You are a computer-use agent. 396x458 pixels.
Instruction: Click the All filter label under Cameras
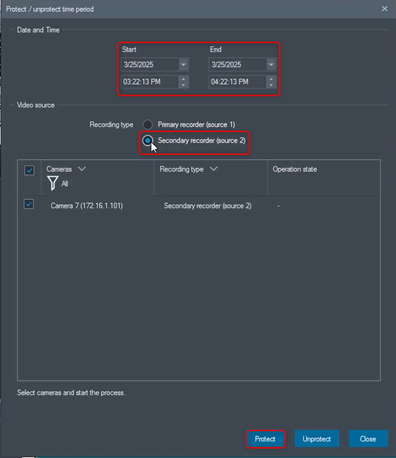pos(65,184)
